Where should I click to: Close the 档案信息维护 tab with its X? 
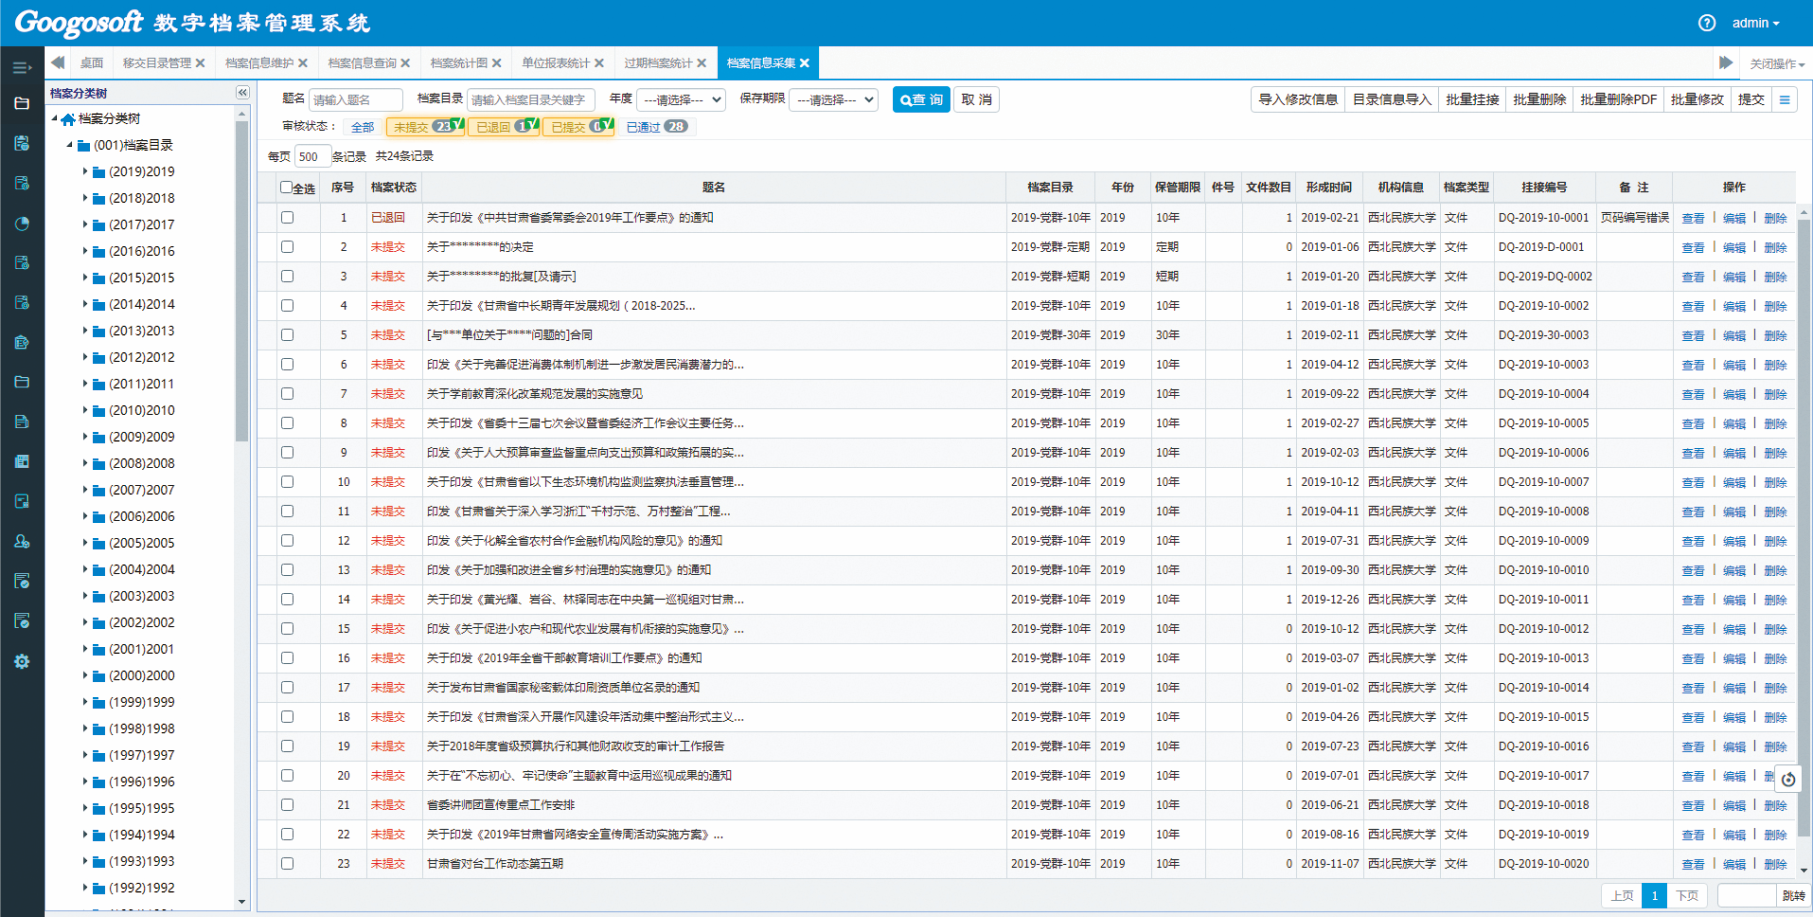point(303,63)
